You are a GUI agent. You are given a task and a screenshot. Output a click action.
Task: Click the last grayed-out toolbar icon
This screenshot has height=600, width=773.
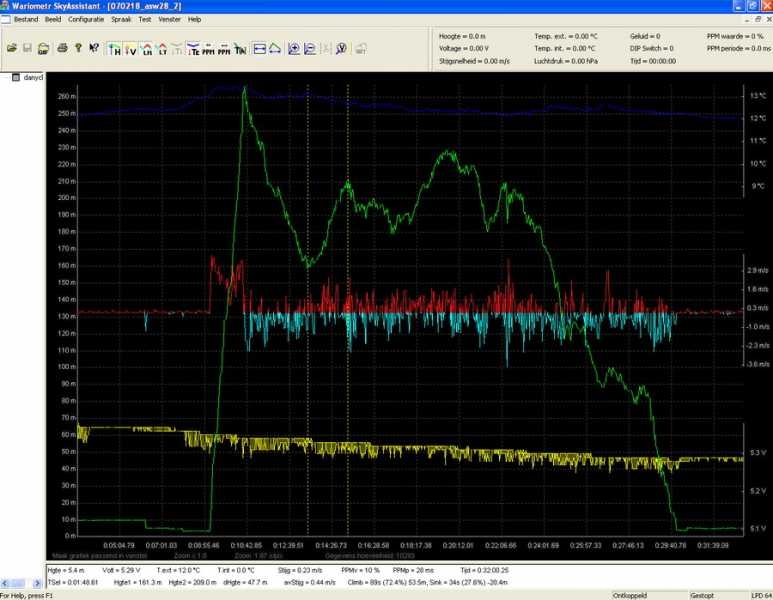click(361, 49)
